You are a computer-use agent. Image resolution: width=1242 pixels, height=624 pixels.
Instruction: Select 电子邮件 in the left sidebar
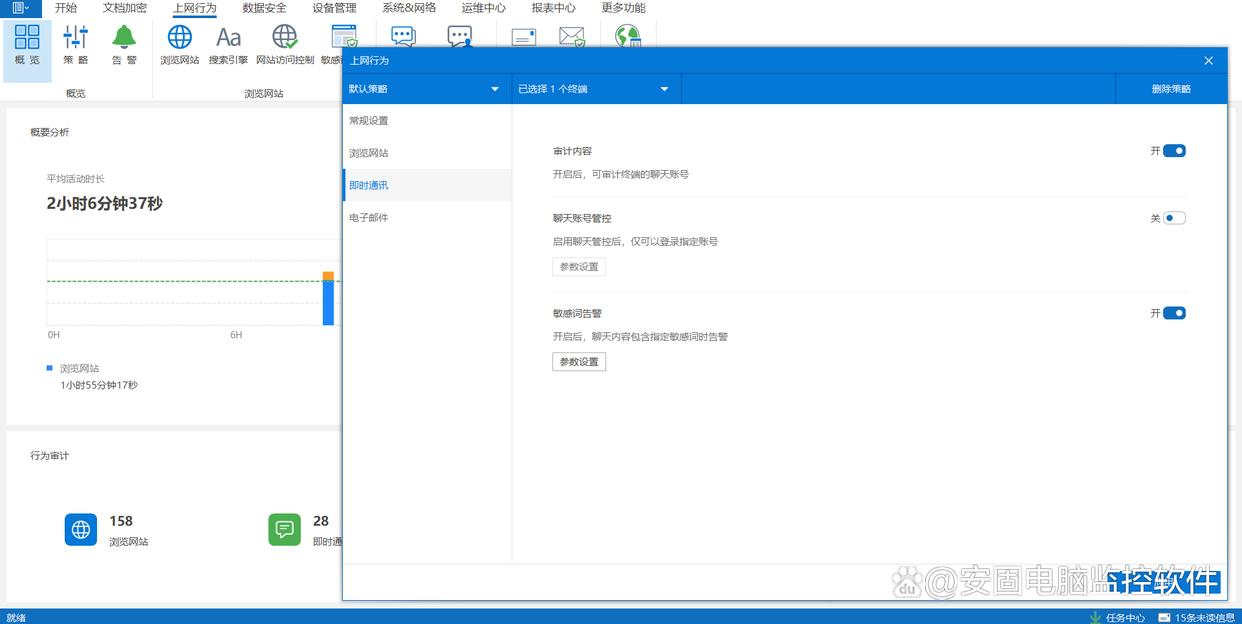369,217
